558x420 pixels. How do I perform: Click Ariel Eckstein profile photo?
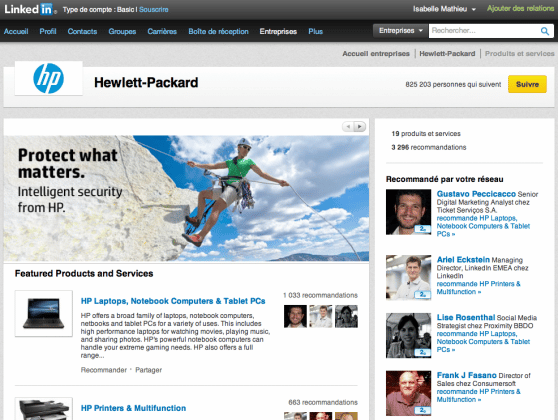pos(408,277)
